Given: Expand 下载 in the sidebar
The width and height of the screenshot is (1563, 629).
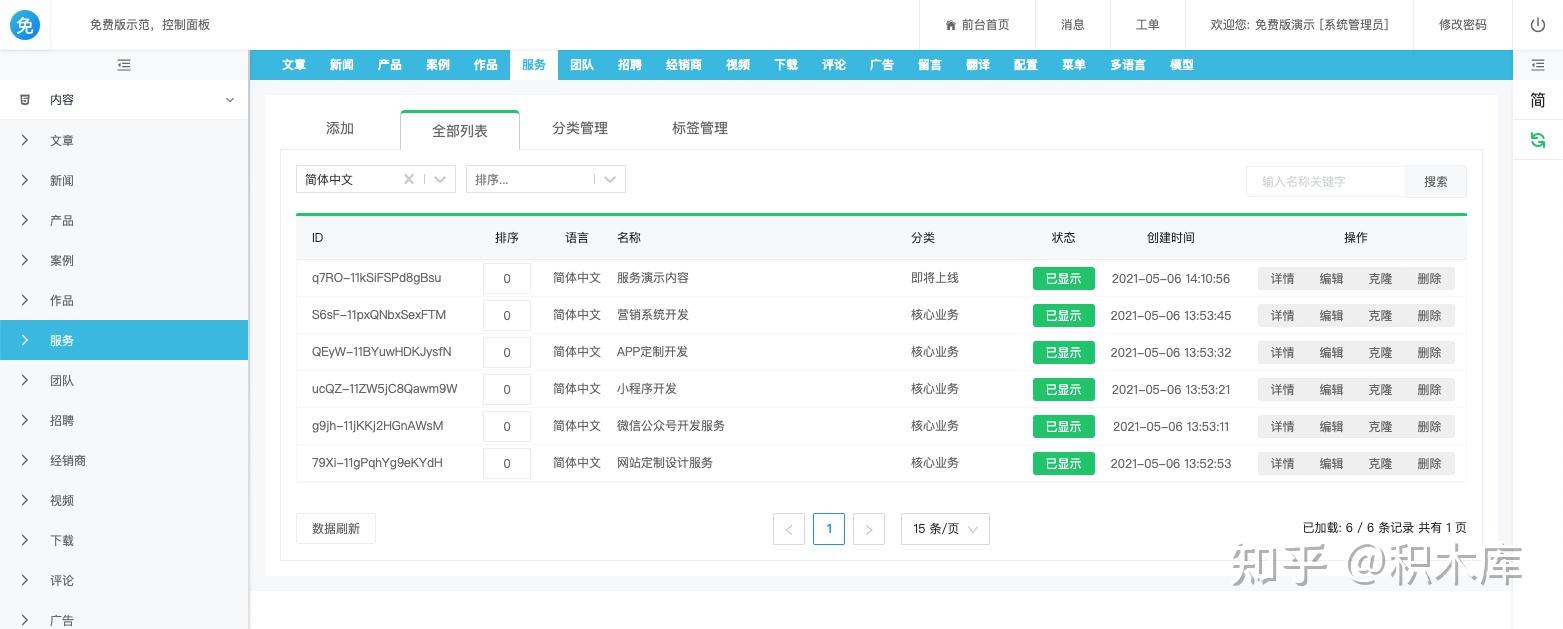Looking at the screenshot, I should pos(124,540).
